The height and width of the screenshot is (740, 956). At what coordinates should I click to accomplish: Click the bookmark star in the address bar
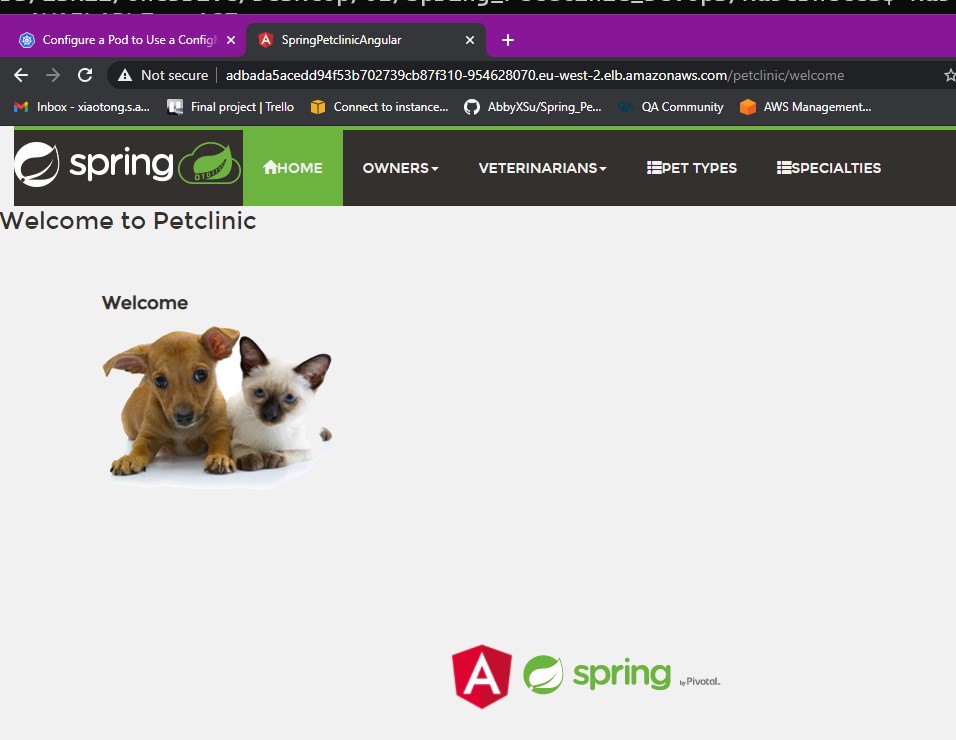point(950,74)
